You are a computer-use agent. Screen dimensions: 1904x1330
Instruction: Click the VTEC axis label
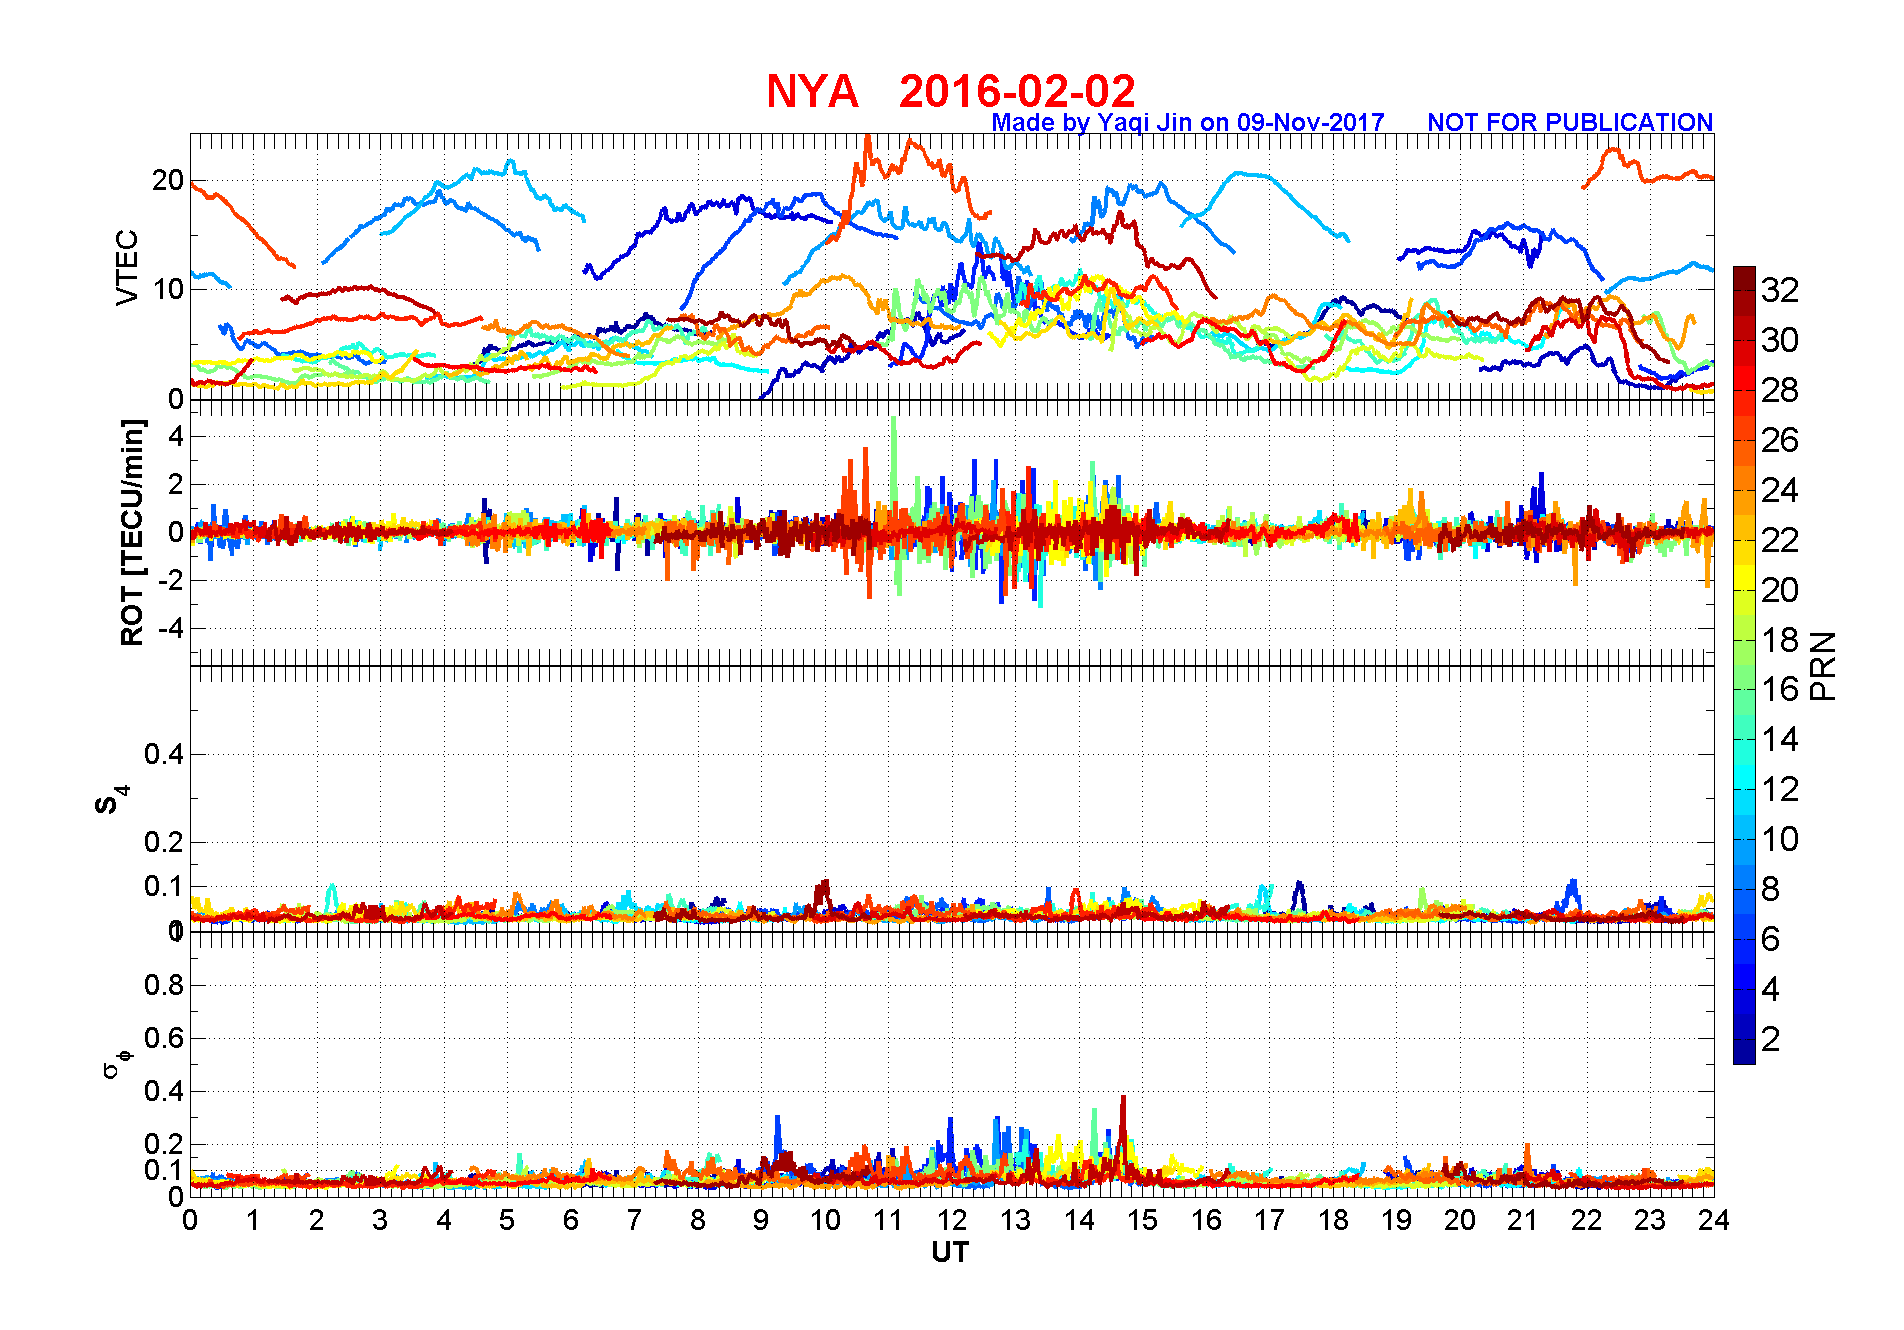tap(127, 267)
